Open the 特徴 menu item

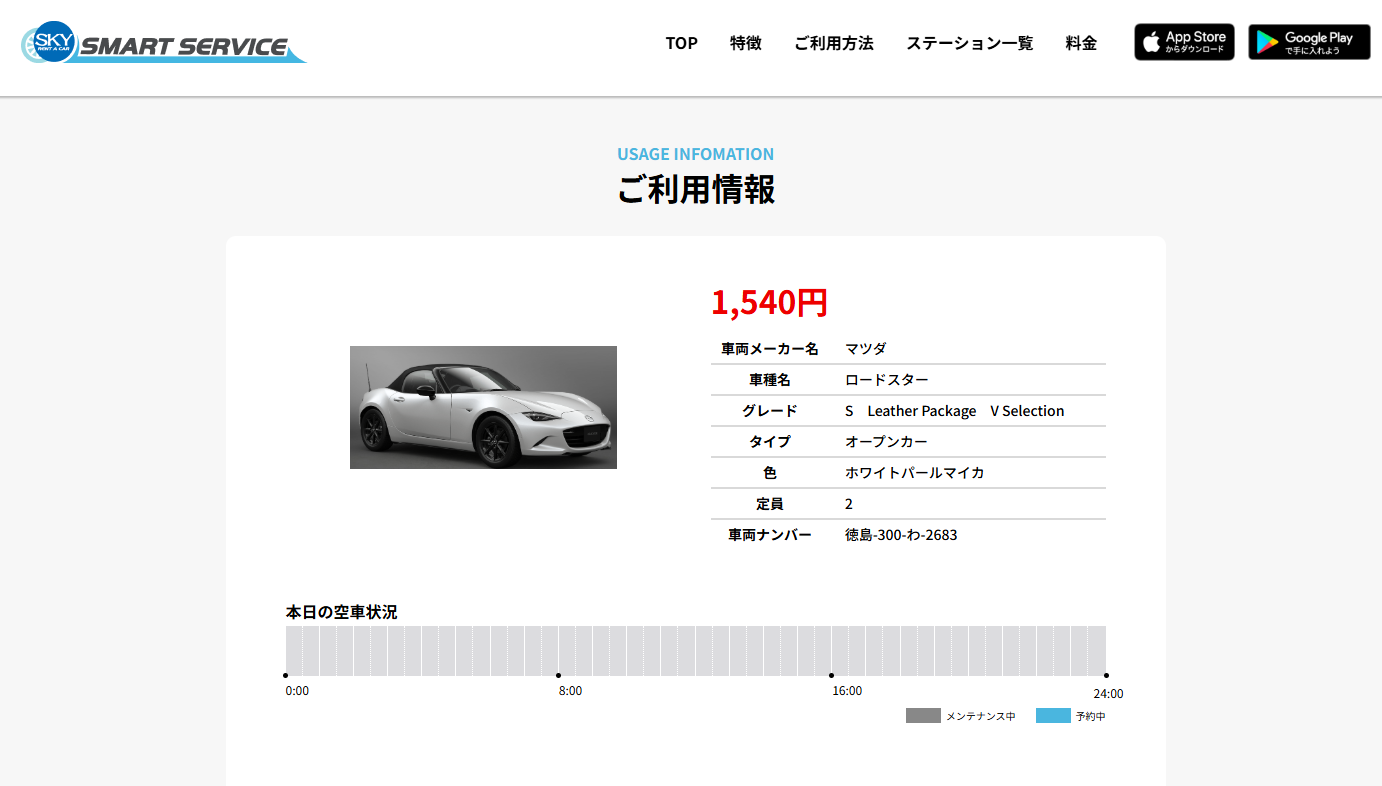pyautogui.click(x=745, y=43)
